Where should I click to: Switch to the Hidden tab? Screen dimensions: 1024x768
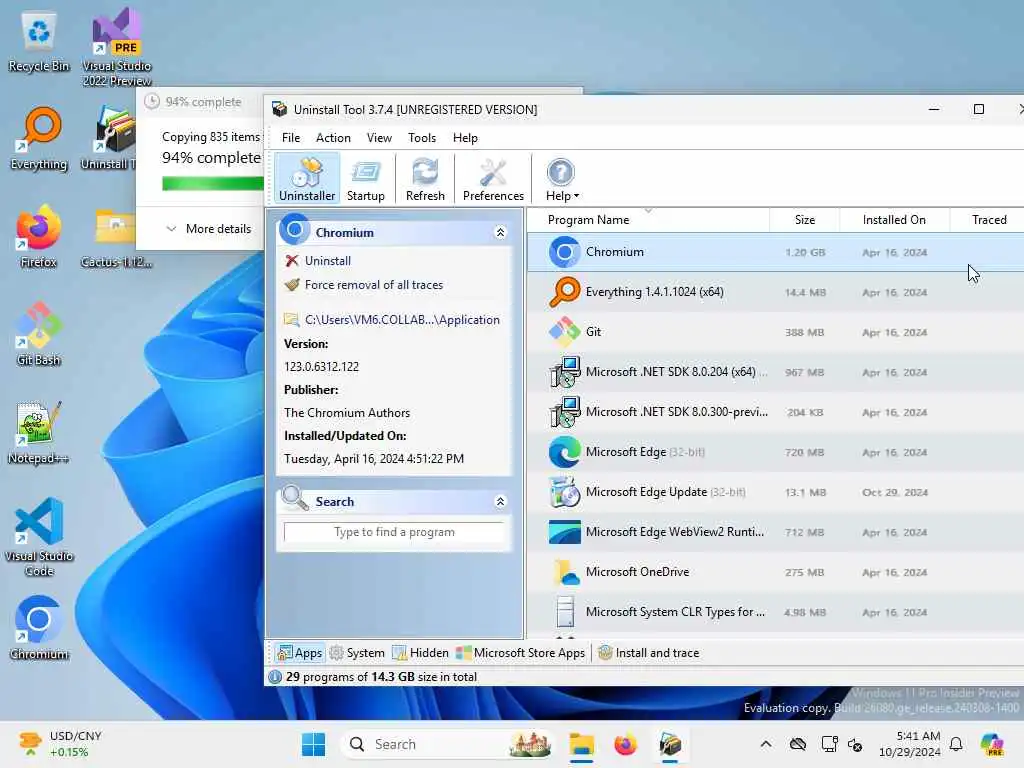(420, 653)
